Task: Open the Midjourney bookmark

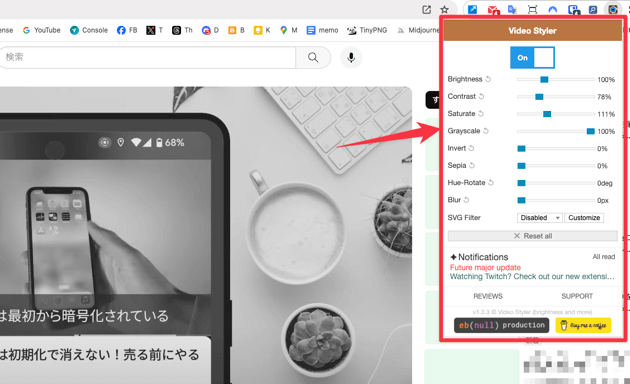Action: (418, 30)
